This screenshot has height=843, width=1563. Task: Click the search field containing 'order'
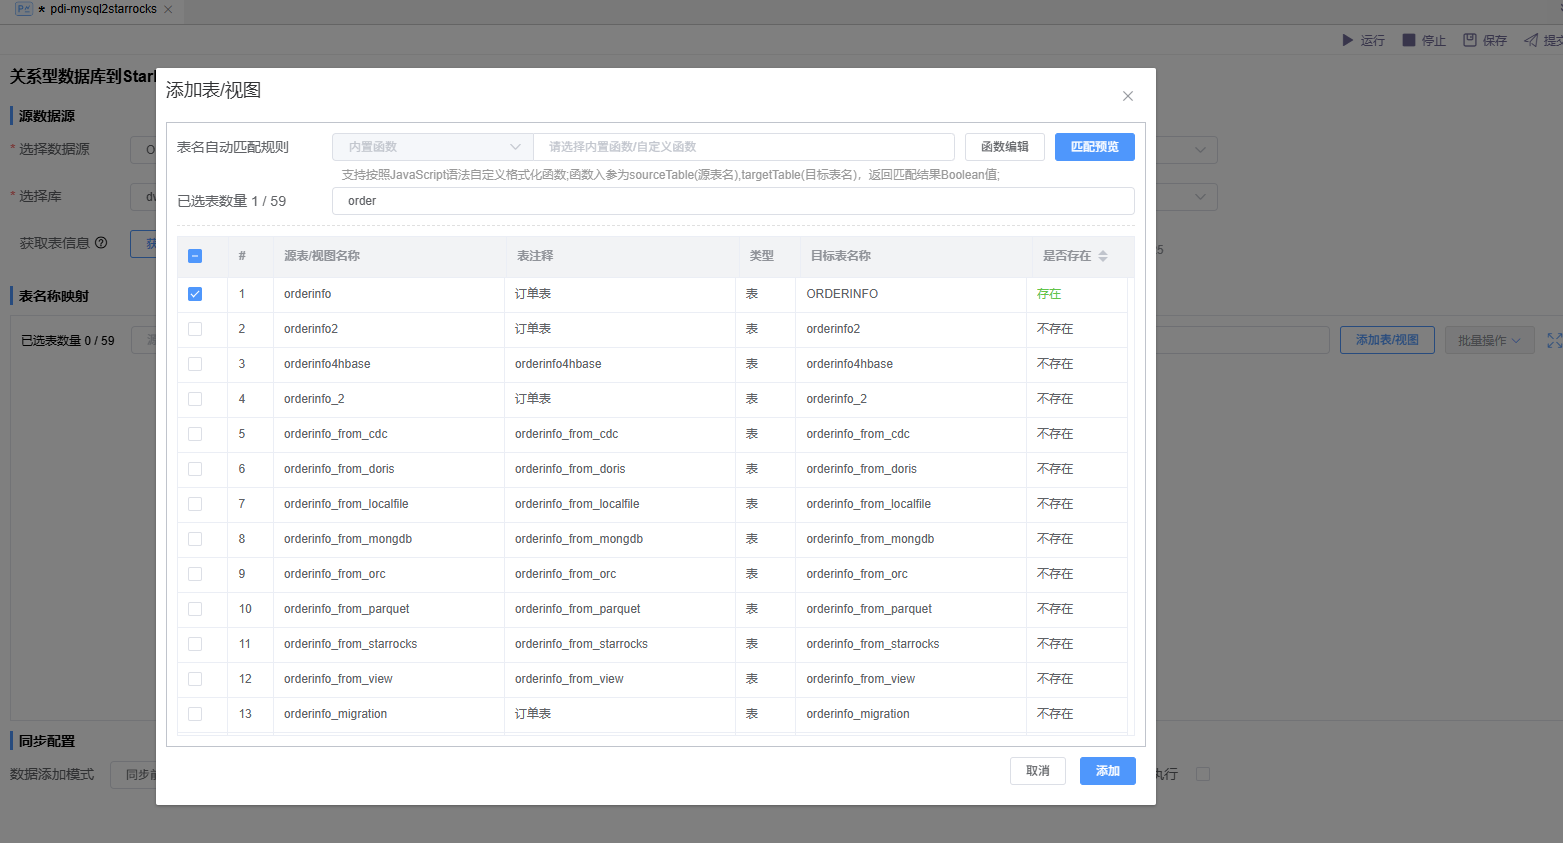pos(732,201)
